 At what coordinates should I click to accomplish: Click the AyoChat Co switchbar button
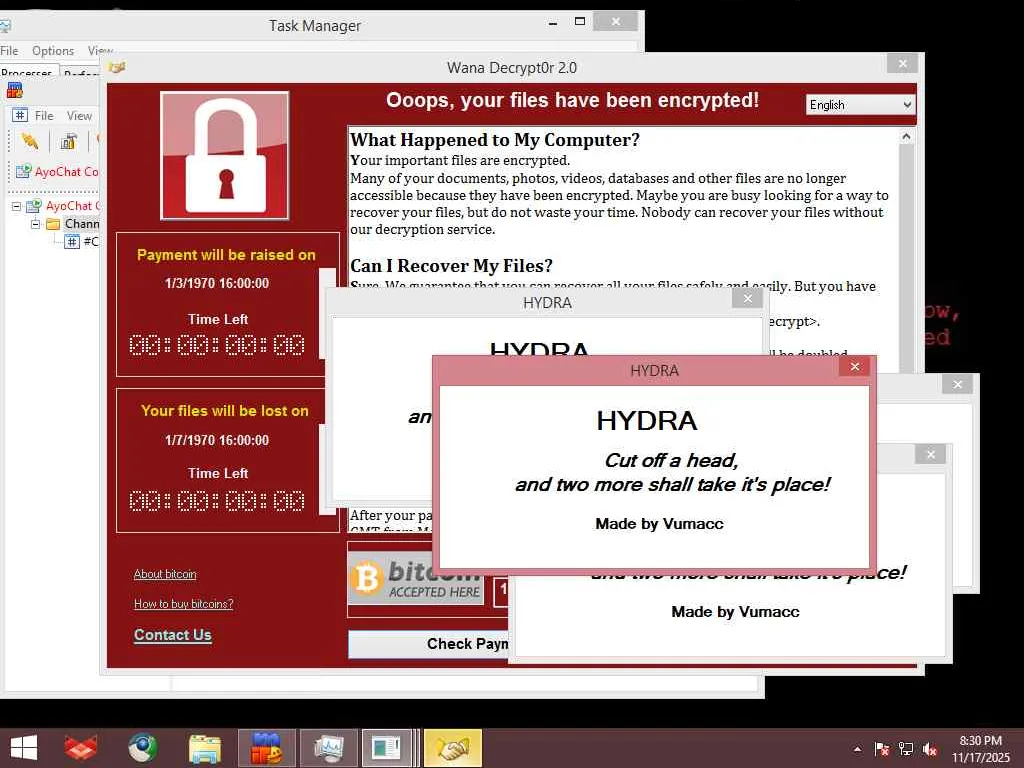pos(57,172)
